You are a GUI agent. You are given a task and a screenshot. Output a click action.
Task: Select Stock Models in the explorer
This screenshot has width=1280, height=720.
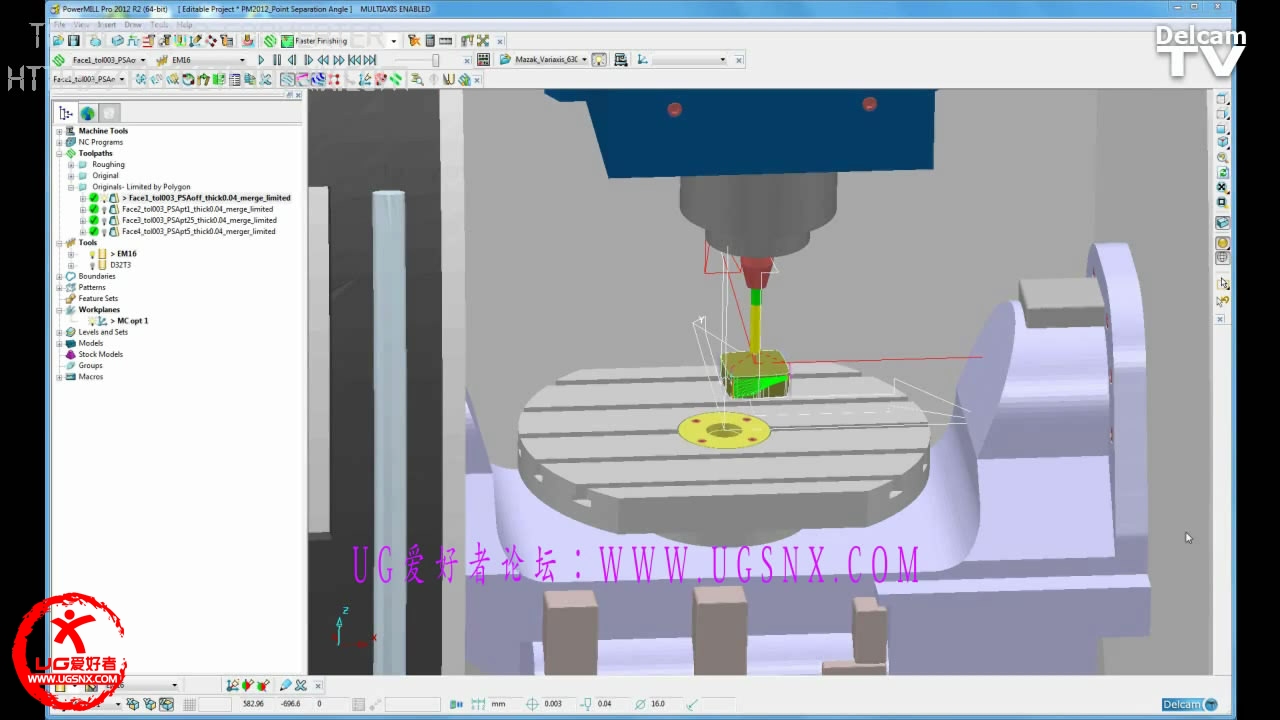pyautogui.click(x=101, y=354)
